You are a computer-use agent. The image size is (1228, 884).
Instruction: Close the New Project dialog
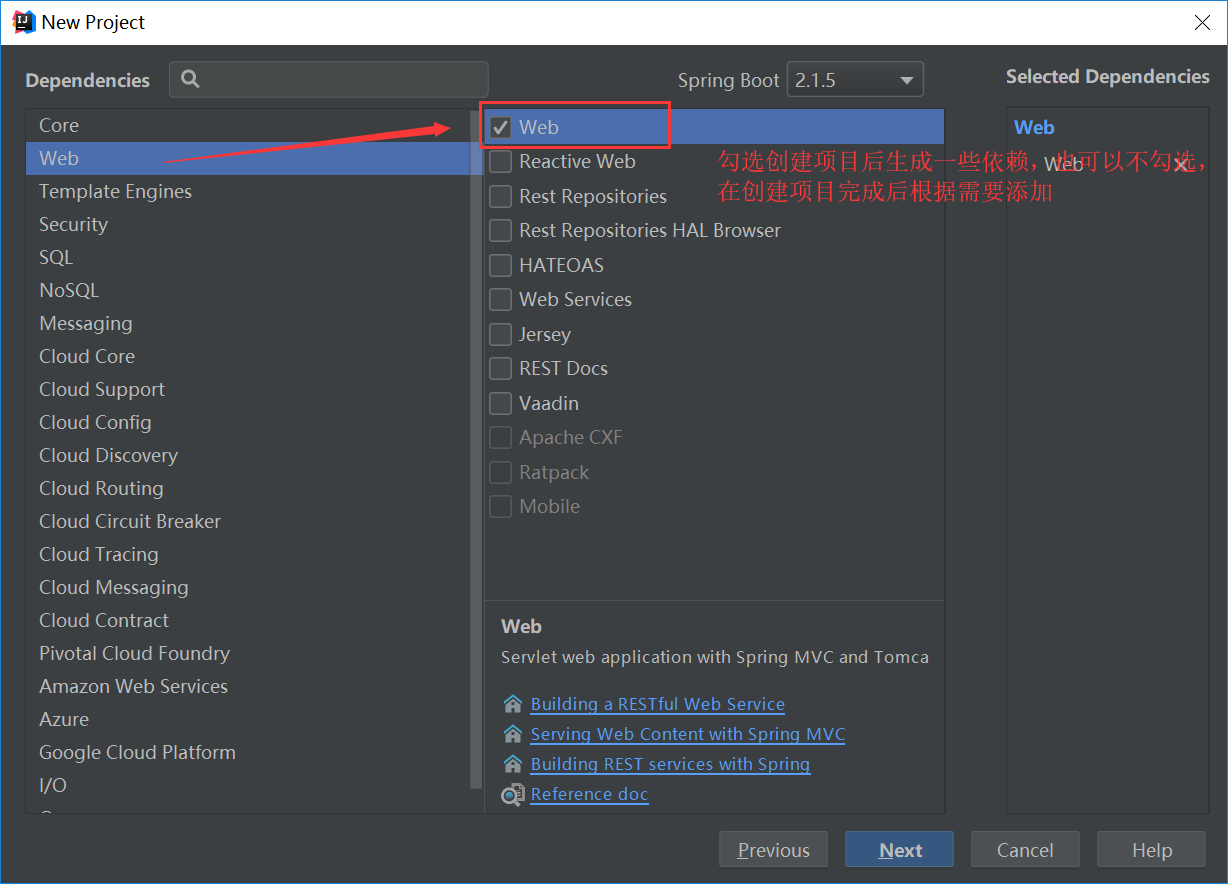click(x=1203, y=23)
